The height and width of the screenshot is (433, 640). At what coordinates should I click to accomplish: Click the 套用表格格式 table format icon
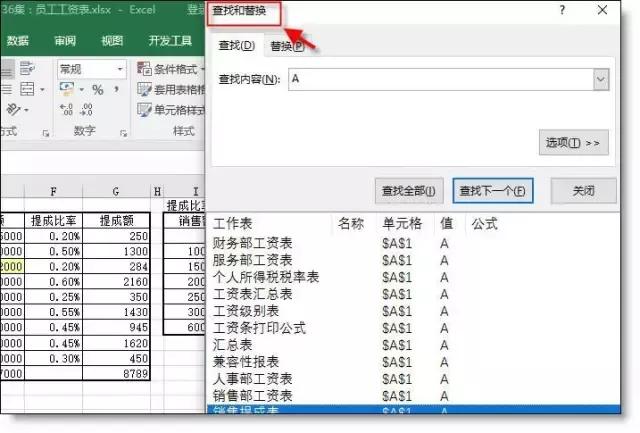(144, 89)
